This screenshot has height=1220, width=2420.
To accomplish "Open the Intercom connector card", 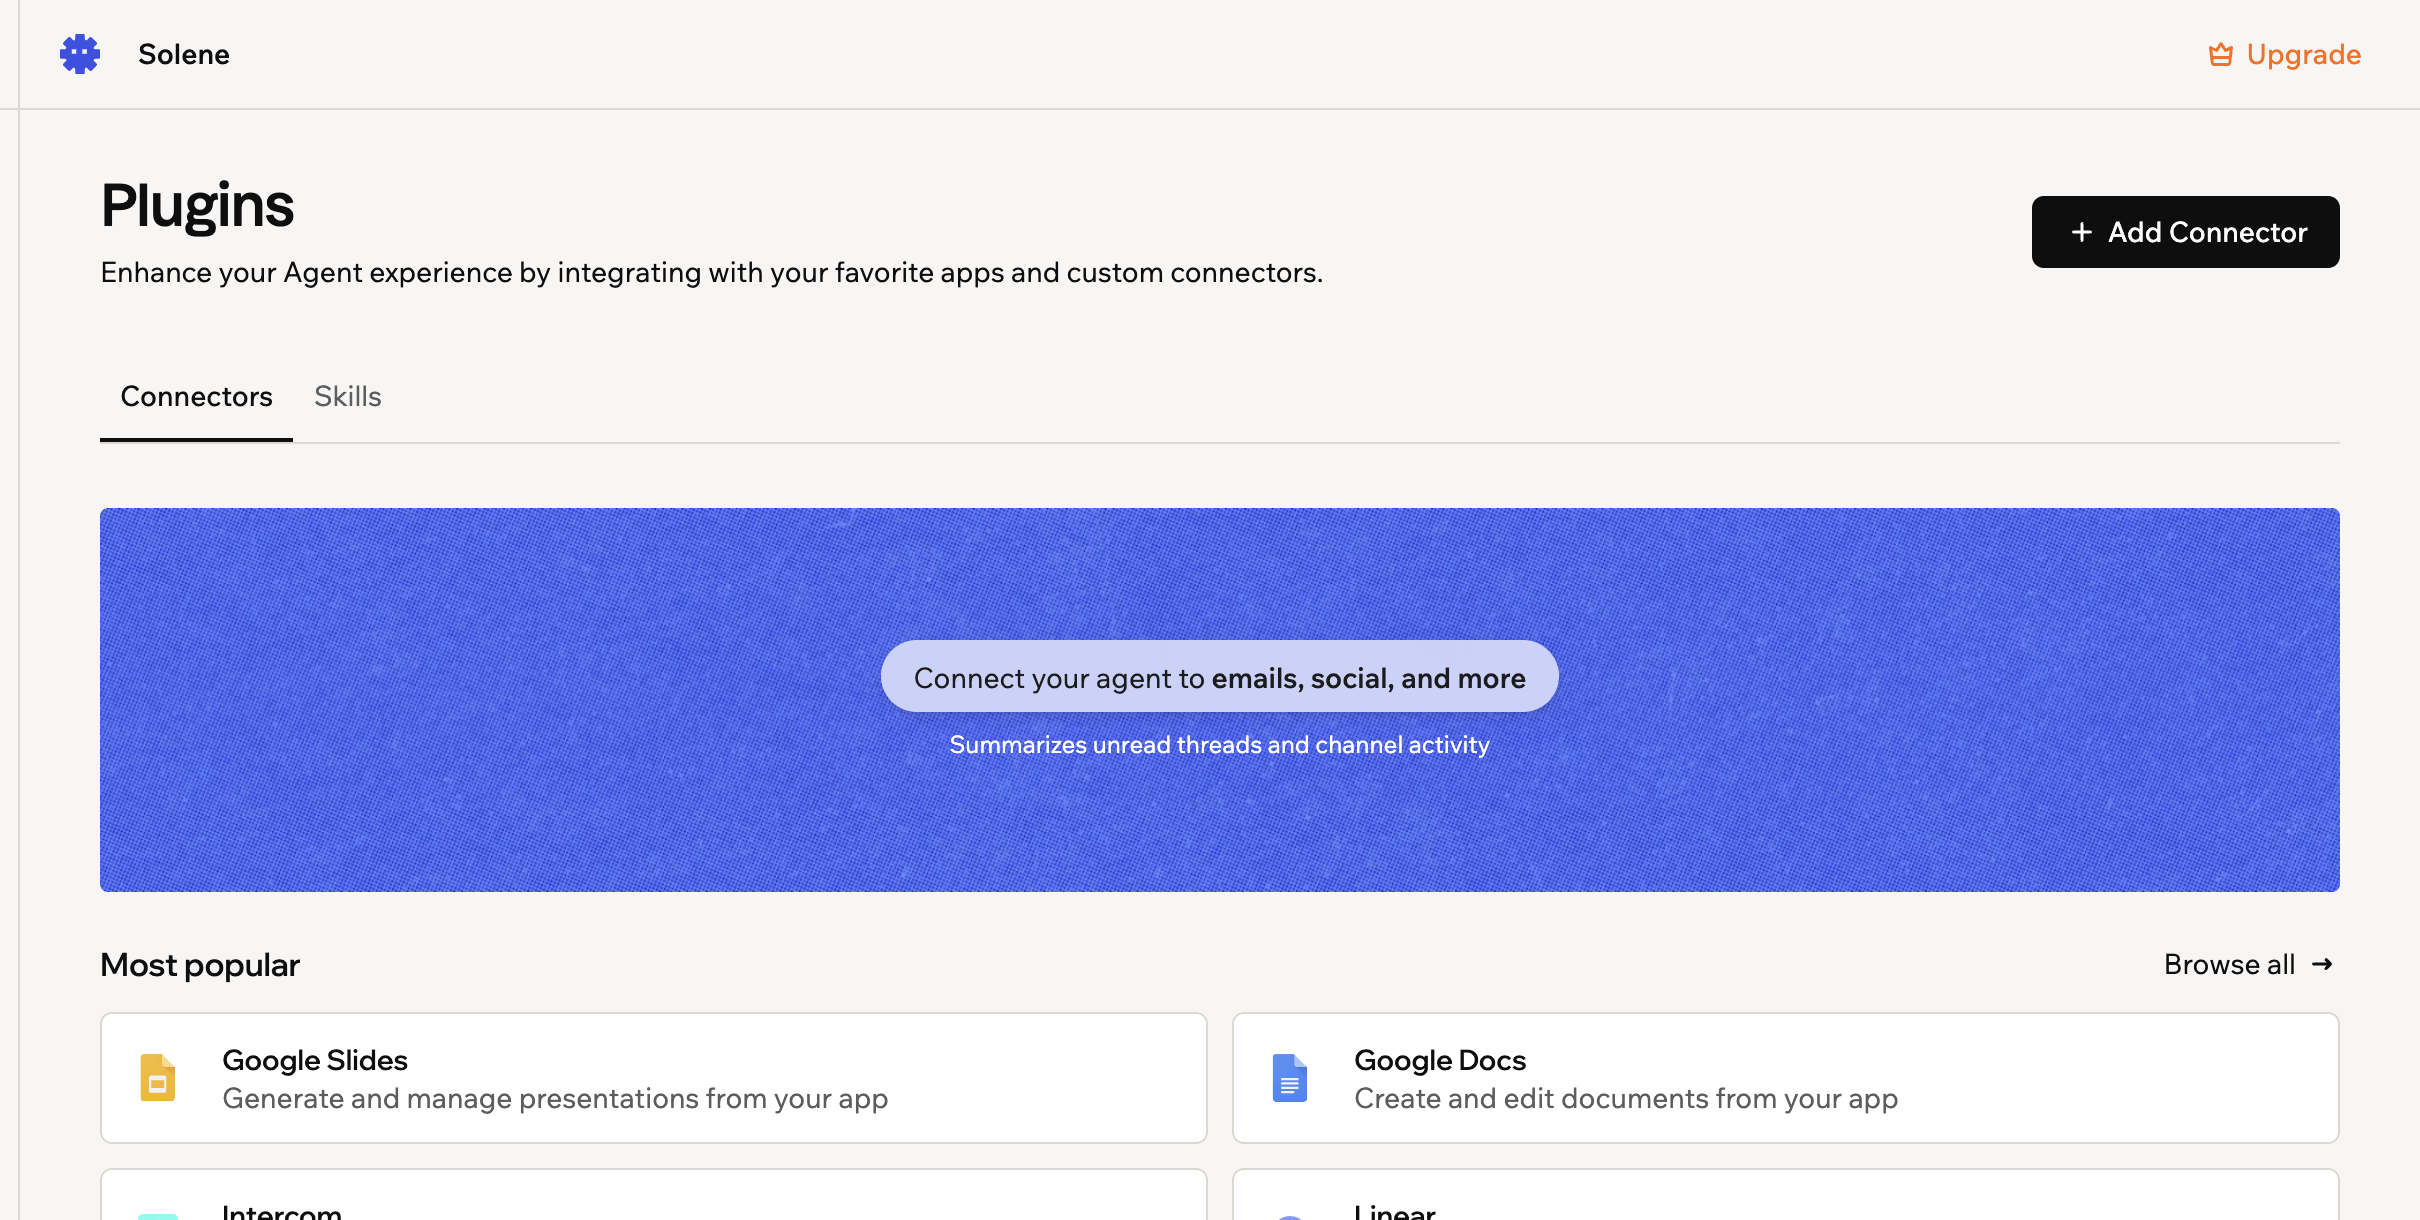I will pos(654,1194).
